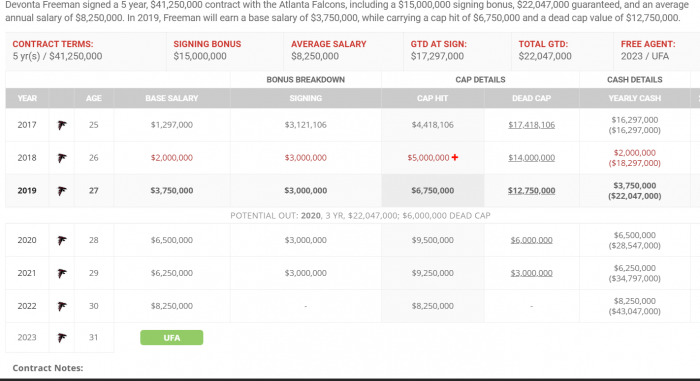Open the $6,000,000 dead cap link
This screenshot has height=381, width=700.
[x=531, y=240]
